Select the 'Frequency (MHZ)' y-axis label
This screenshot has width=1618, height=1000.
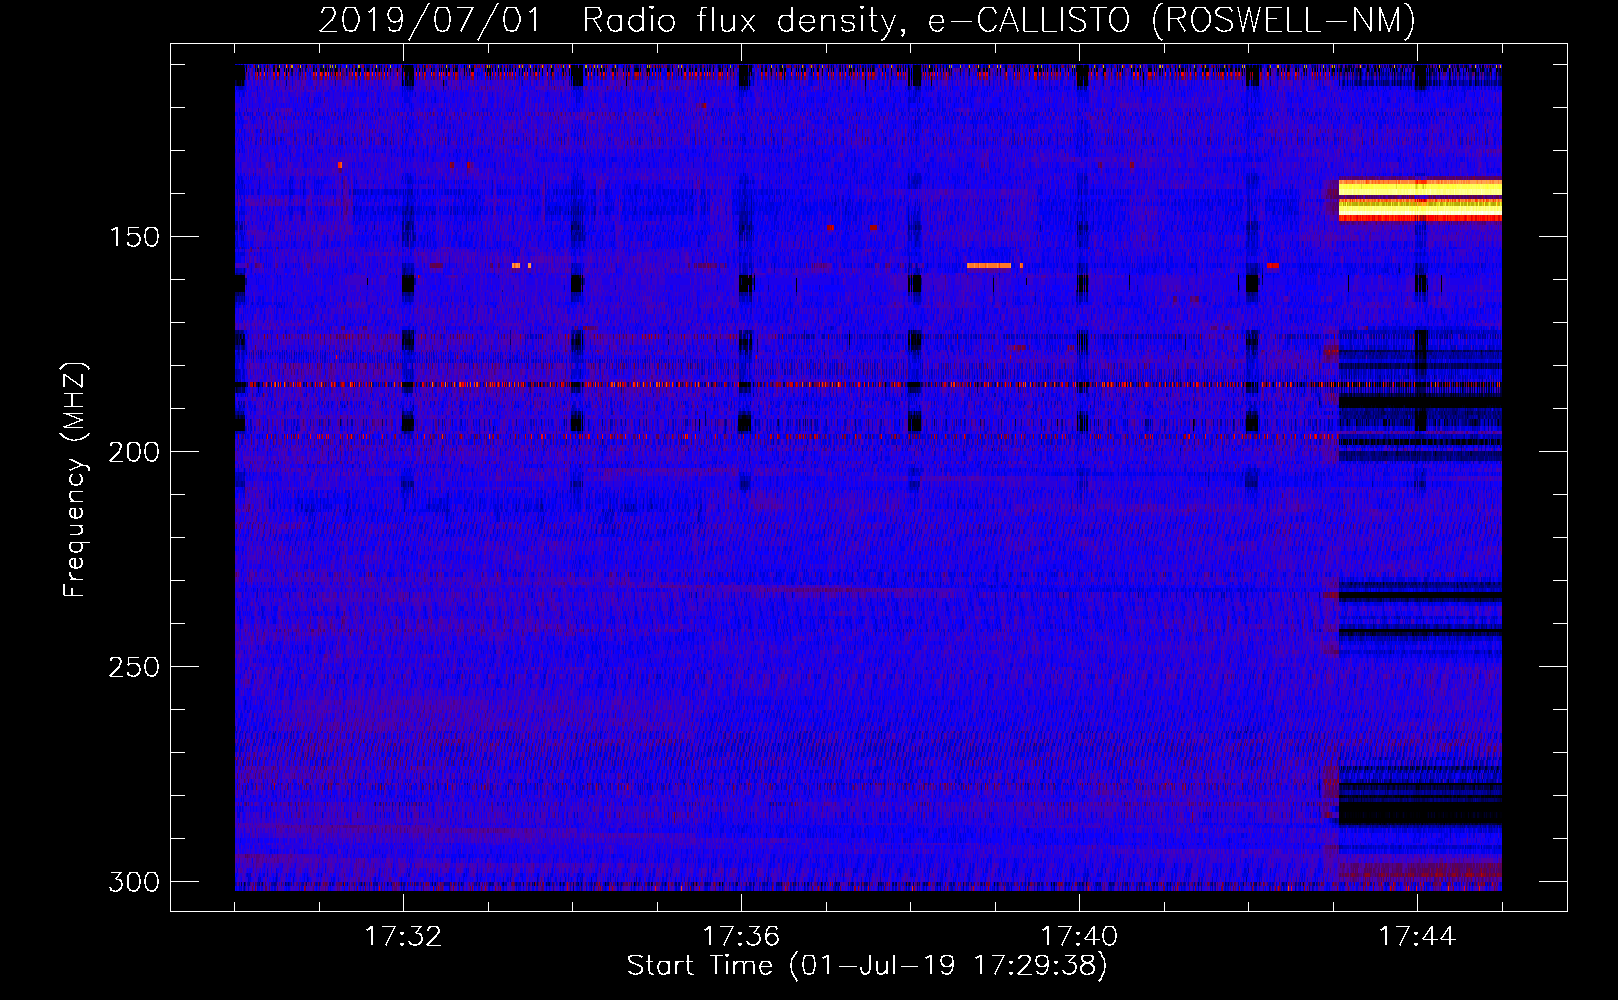point(74,479)
